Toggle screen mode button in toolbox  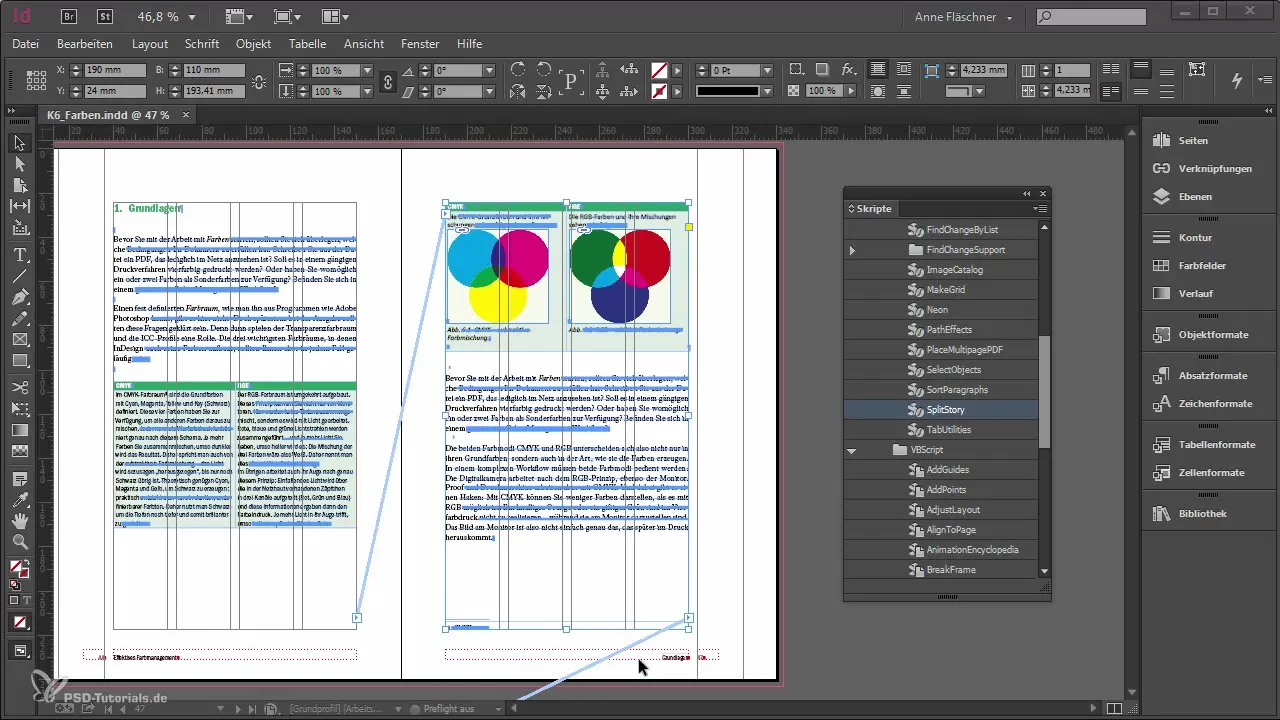(20, 650)
